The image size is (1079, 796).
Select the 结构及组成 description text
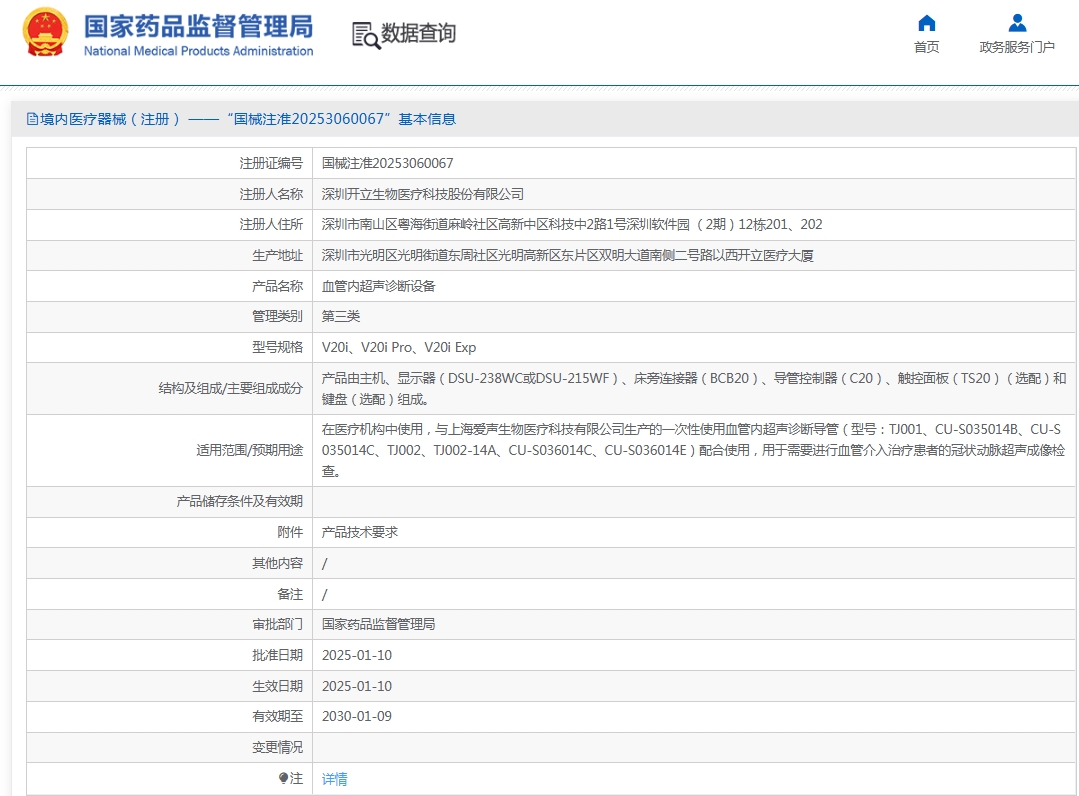click(x=694, y=389)
